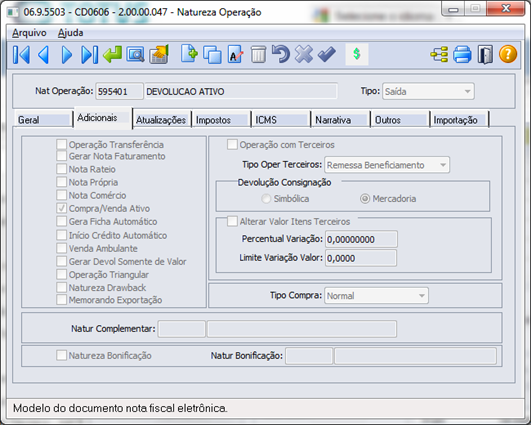
Task: Open help with the orange question mark icon
Action: click(x=508, y=54)
